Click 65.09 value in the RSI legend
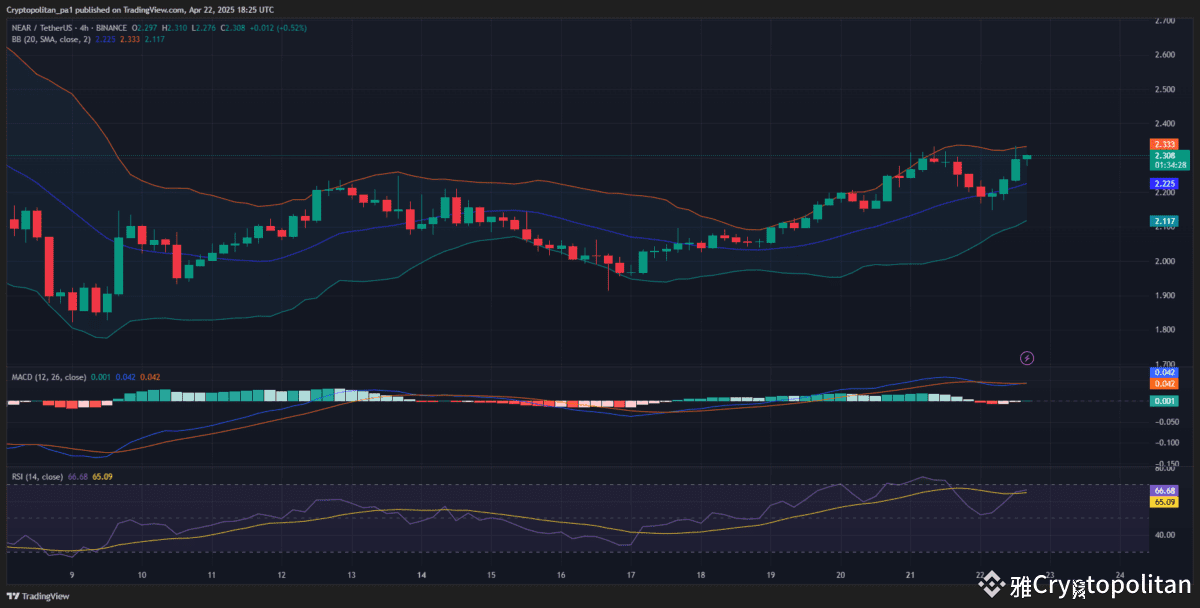Viewport: 1200px width, 608px height. 101,477
